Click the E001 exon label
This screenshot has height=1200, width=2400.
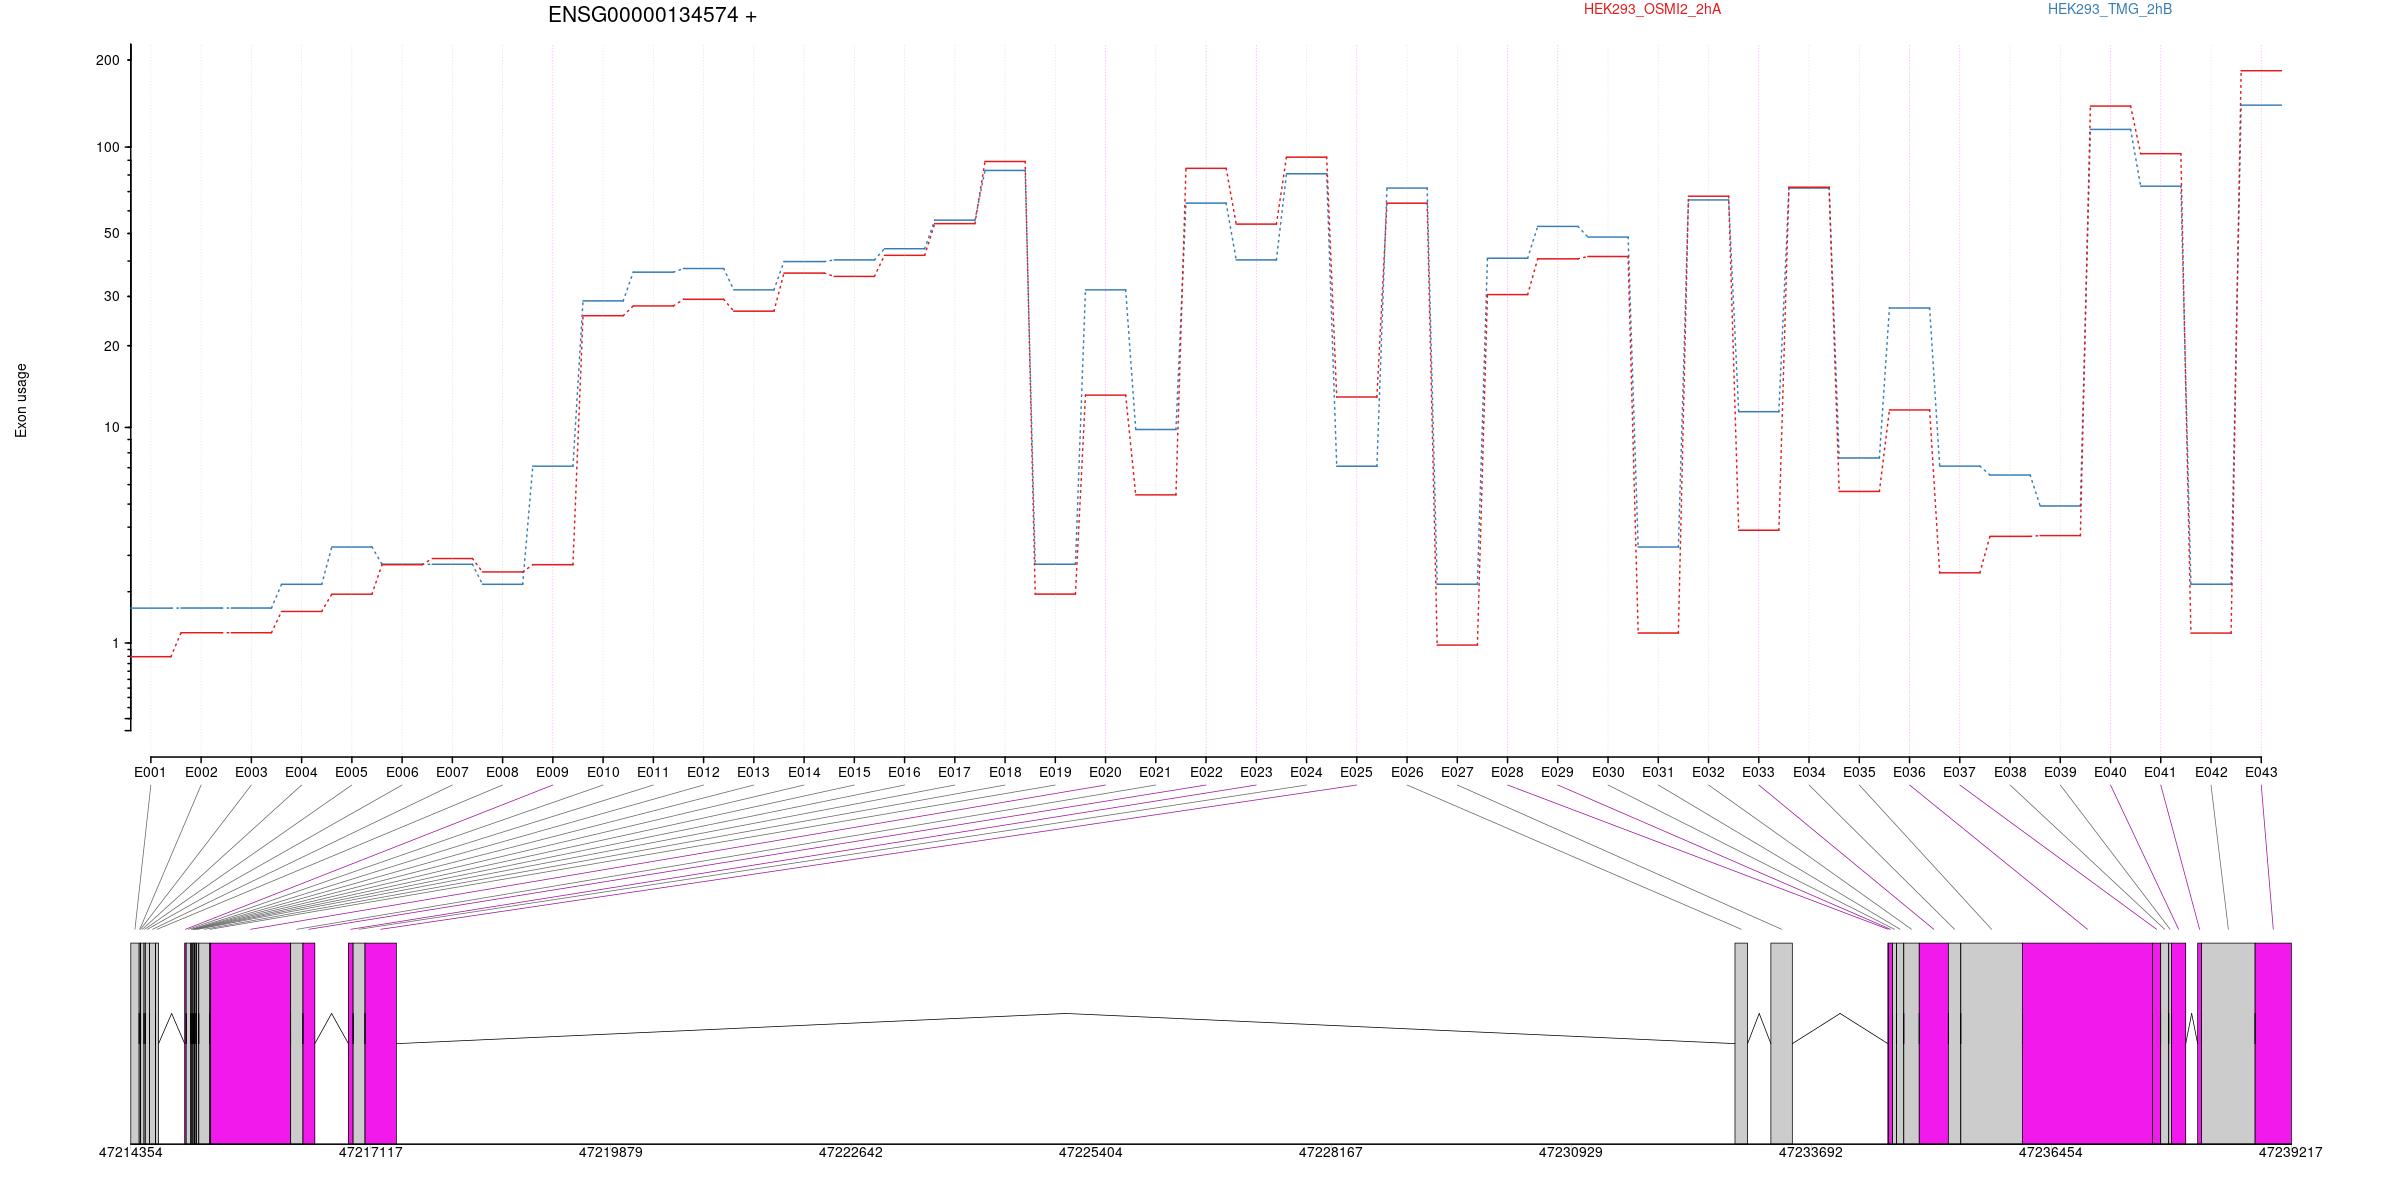tap(150, 772)
